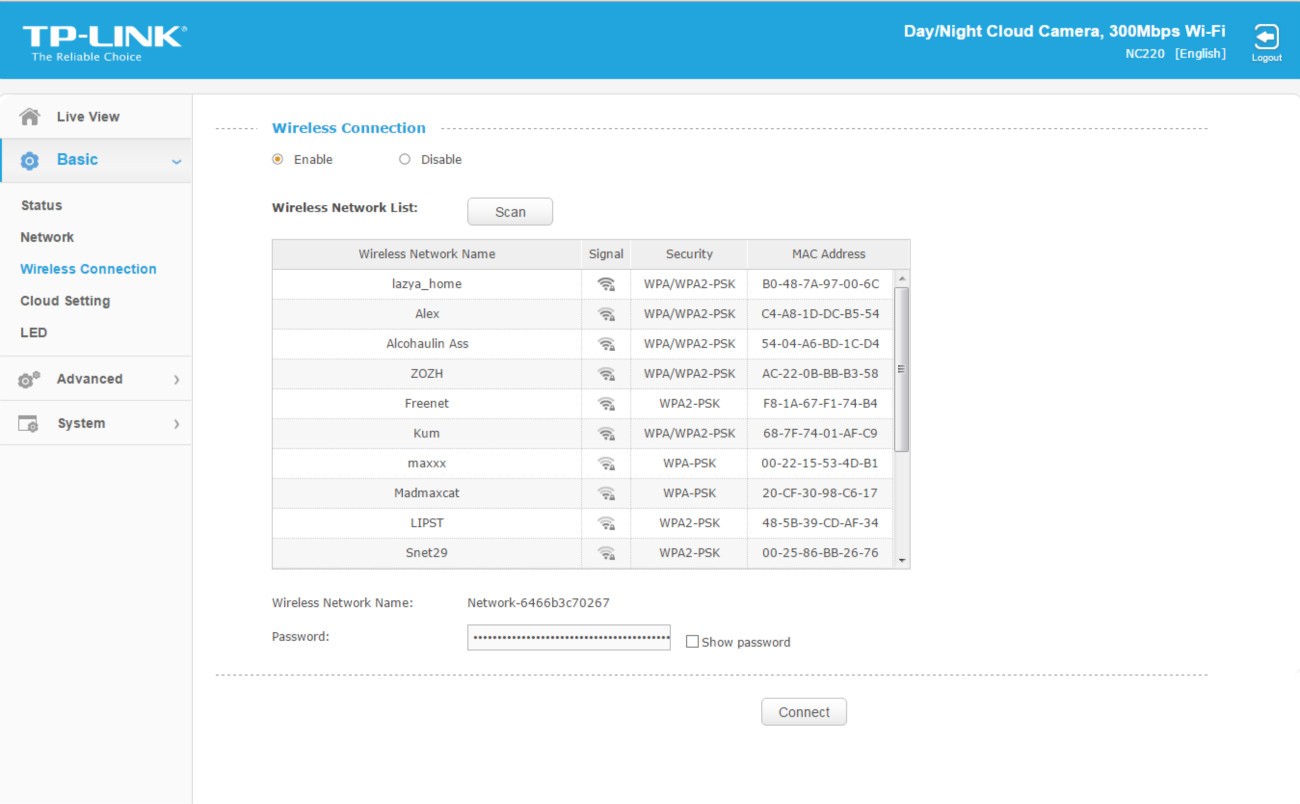Select the Disable radio button
The image size is (1300, 804).
point(405,159)
